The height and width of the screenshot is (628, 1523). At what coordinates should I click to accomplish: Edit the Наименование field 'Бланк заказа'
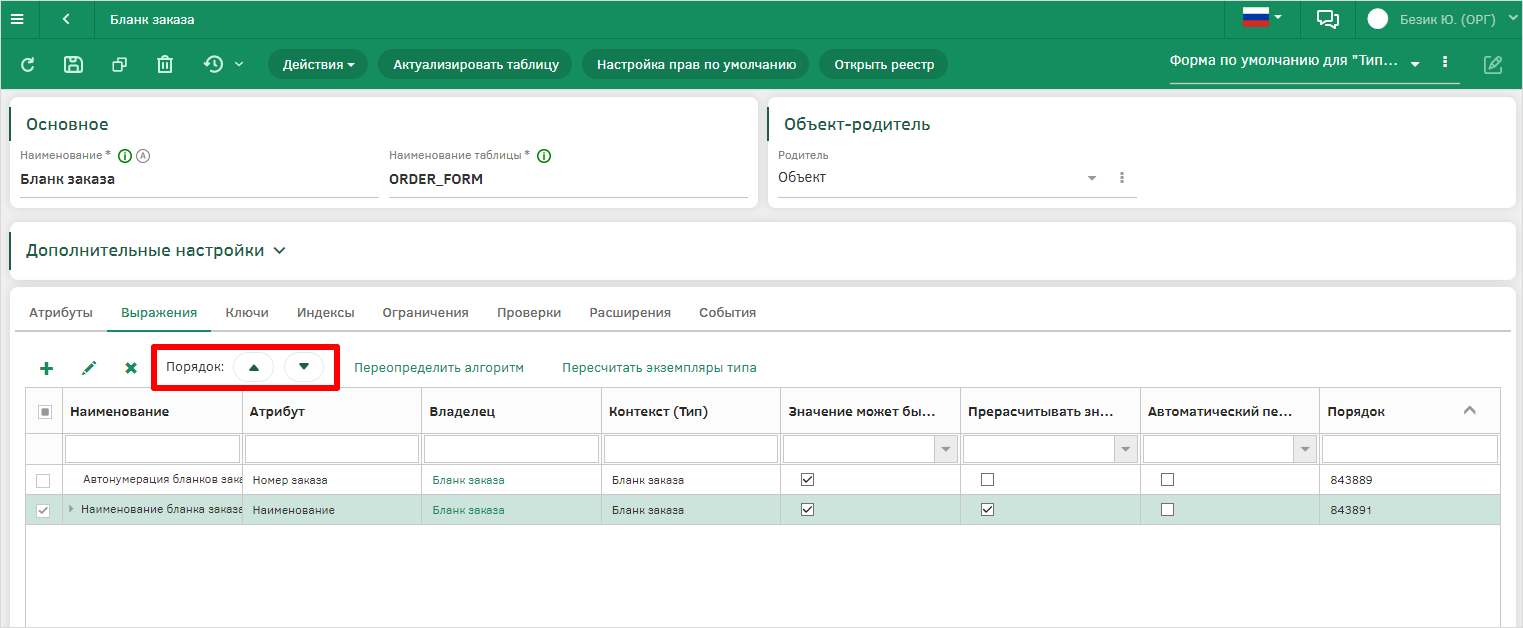199,180
